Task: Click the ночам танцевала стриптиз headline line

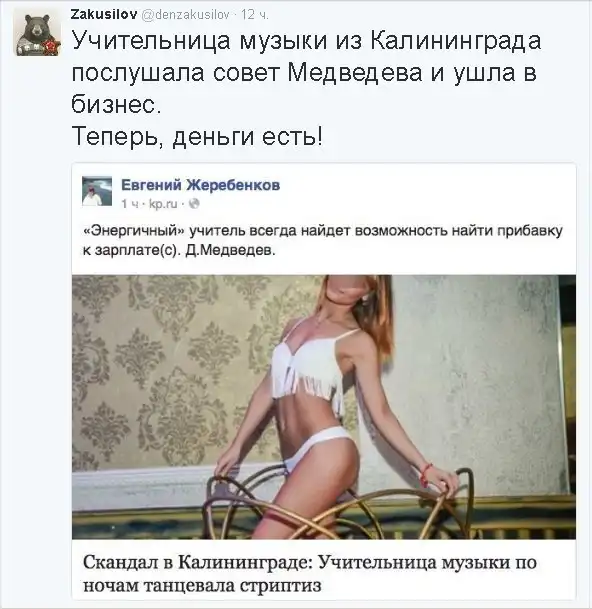Action: point(202,585)
